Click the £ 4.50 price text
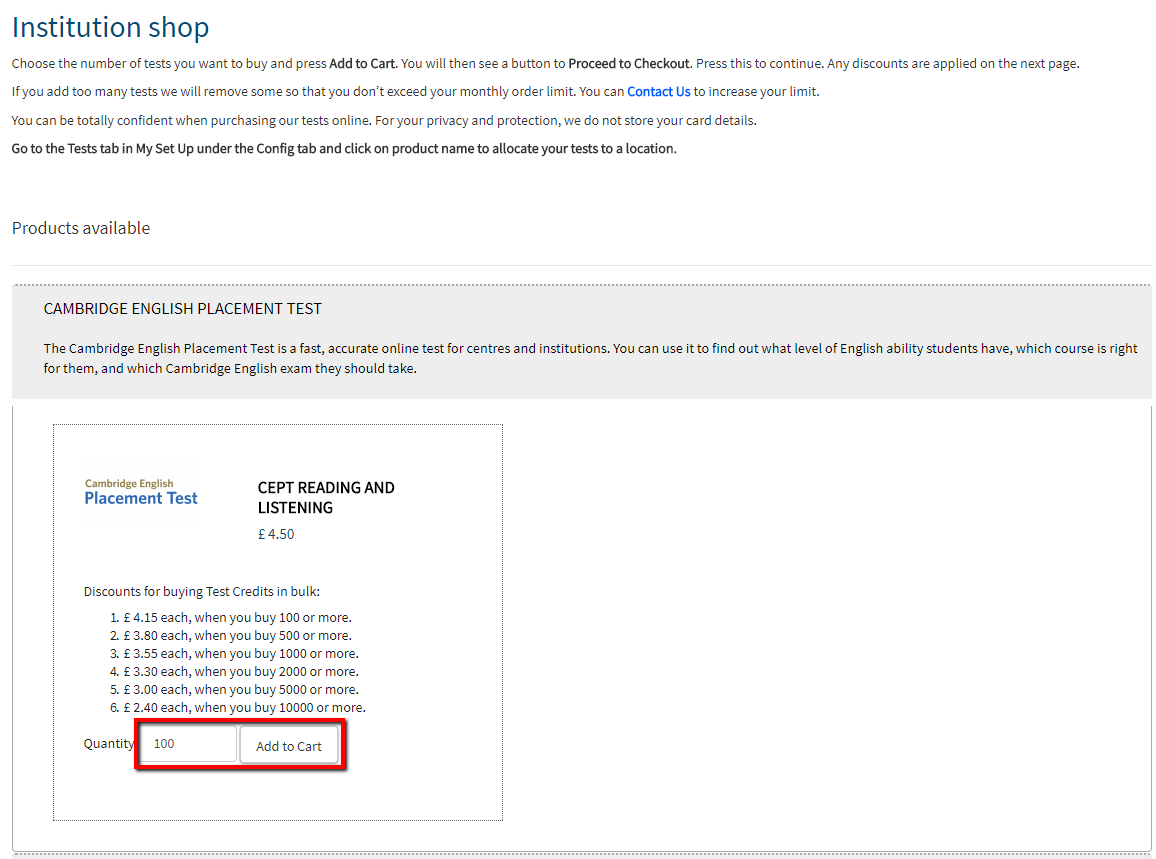This screenshot has width=1156, height=859. (276, 534)
